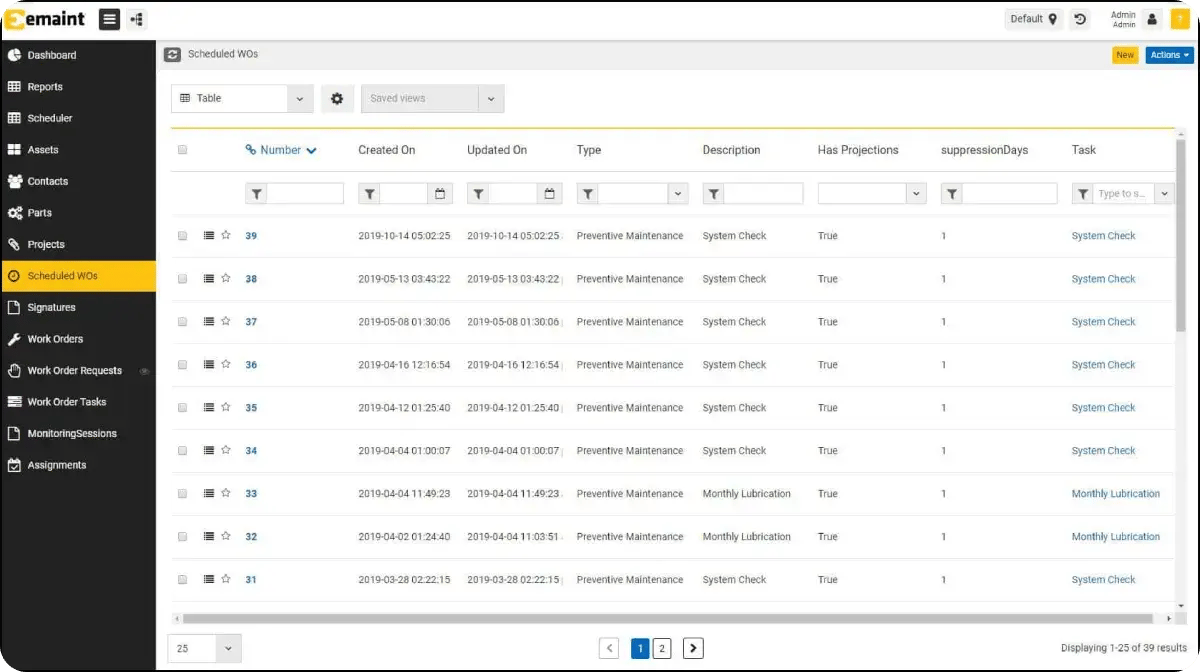
Task: Click the eye icon next to Work Order Requests
Action: click(144, 371)
